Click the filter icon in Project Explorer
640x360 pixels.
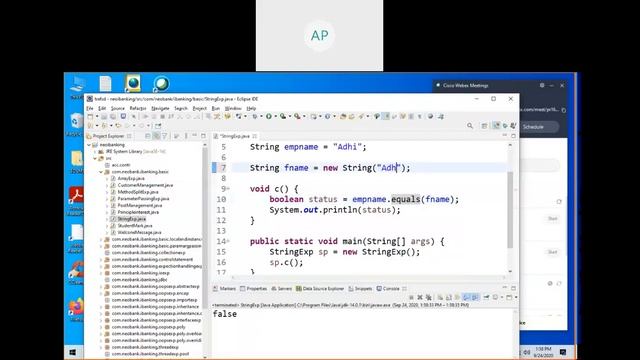click(x=164, y=136)
